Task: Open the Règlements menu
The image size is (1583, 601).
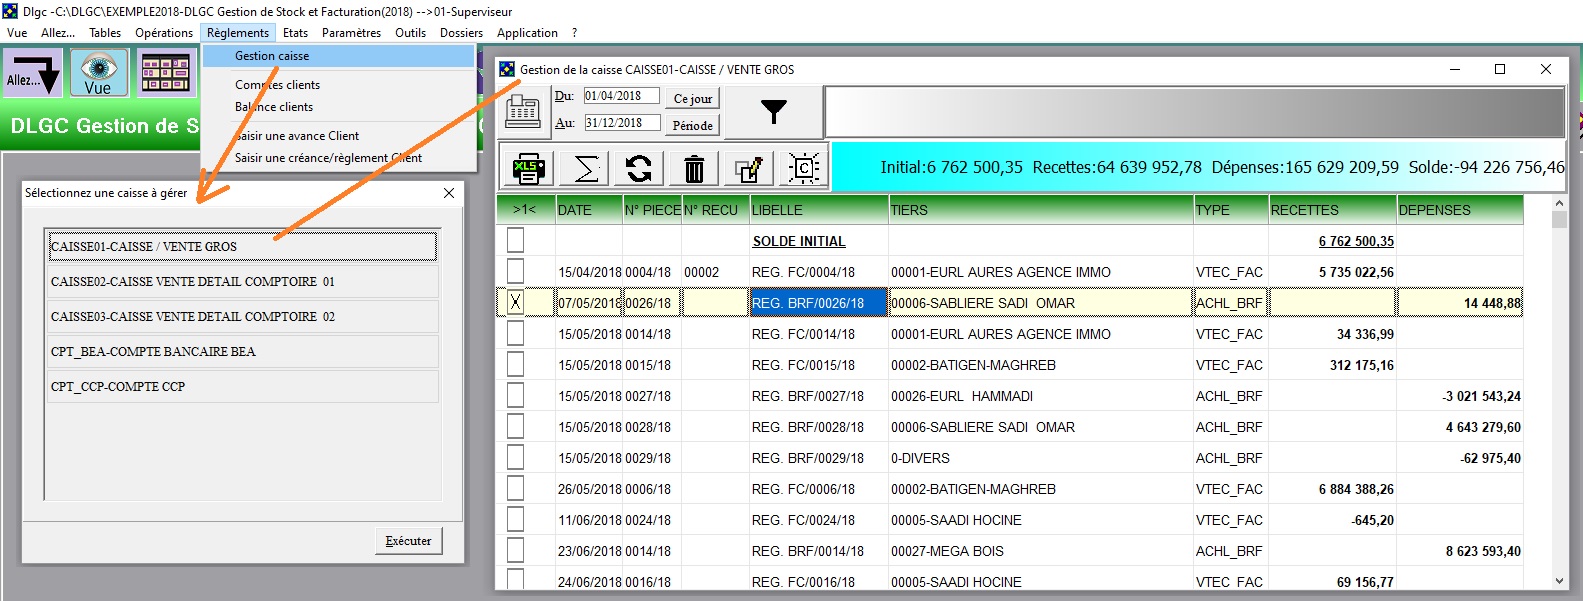Action: click(238, 33)
